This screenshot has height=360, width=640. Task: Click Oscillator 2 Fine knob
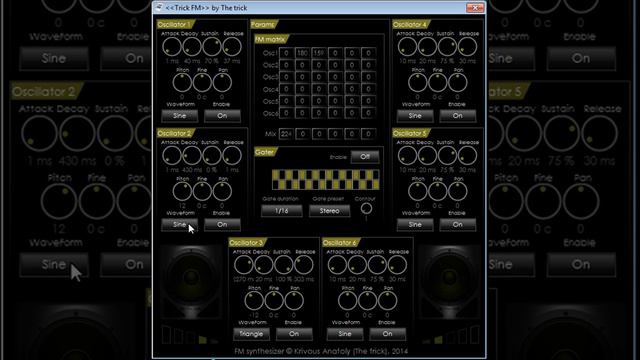pos(202,191)
